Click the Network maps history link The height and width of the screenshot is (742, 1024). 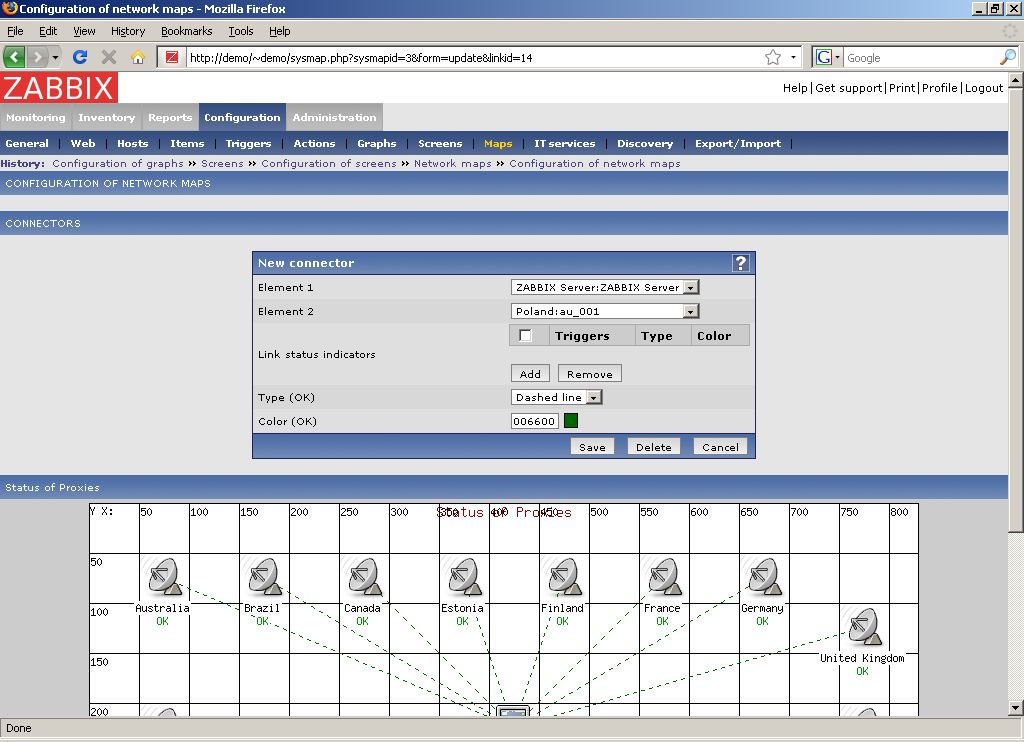(x=453, y=163)
